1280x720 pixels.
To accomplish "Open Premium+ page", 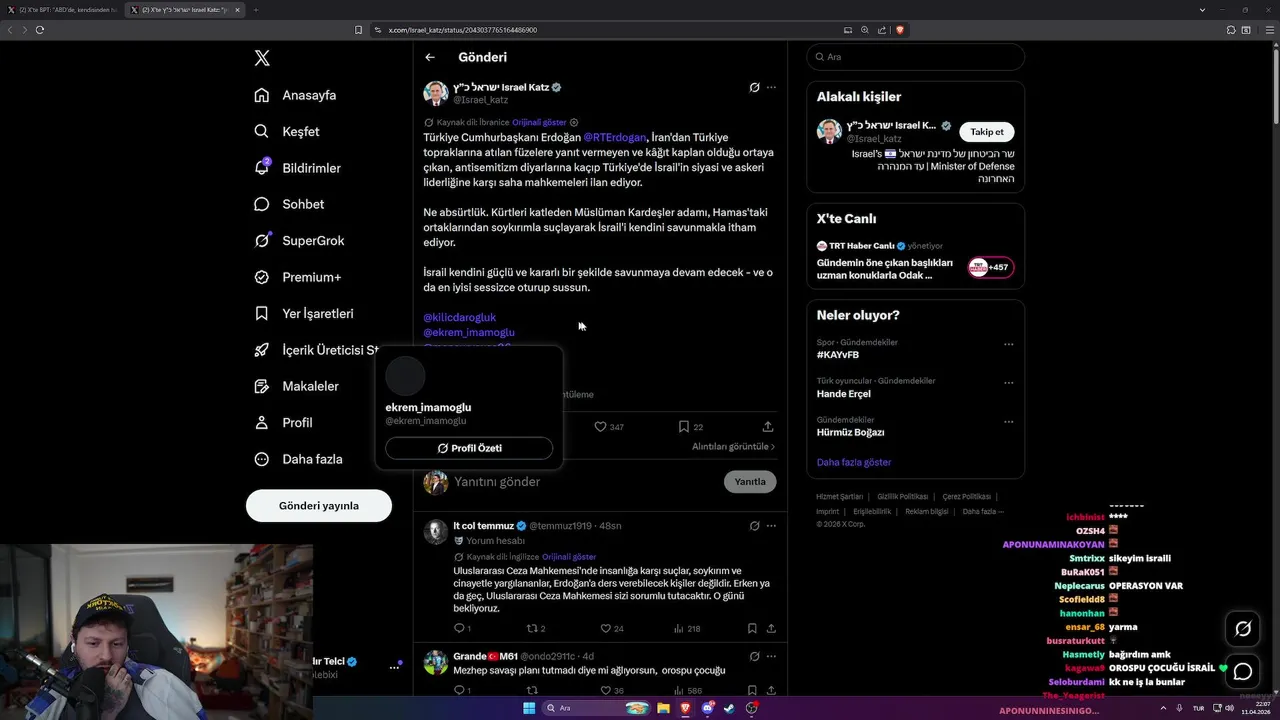I will pyautogui.click(x=297, y=277).
